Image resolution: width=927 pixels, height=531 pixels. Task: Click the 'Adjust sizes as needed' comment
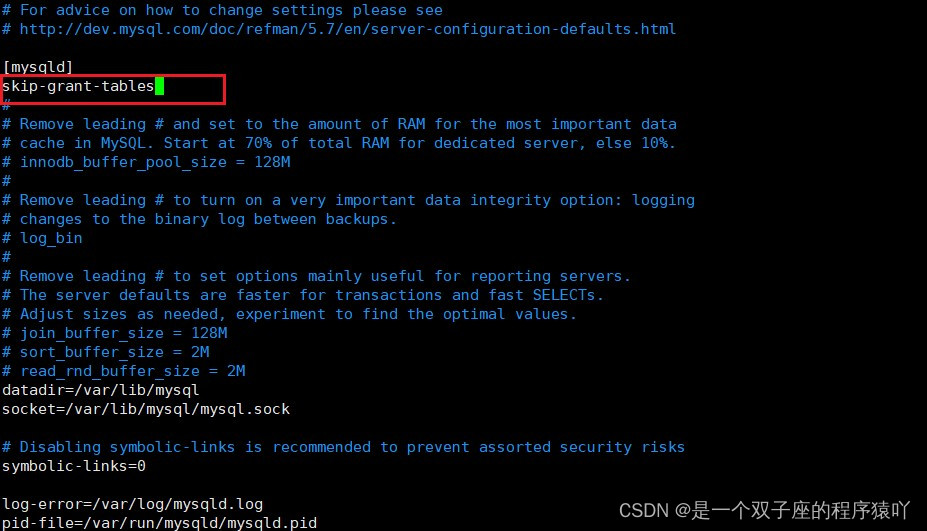click(289, 314)
